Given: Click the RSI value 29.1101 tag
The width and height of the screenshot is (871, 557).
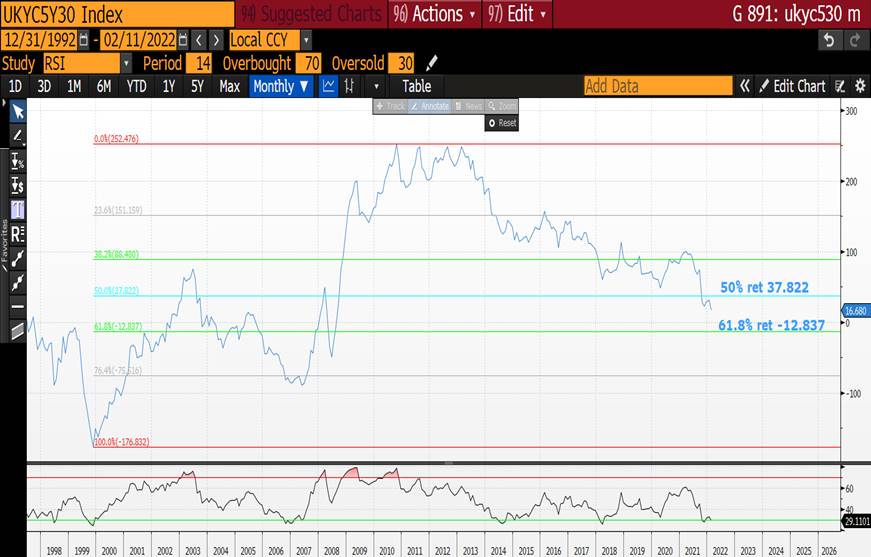Looking at the screenshot, I should click(x=857, y=521).
